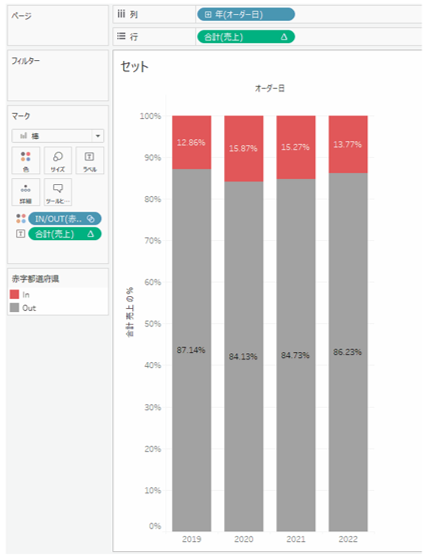Select the In red legend swatch
Image resolution: width=427 pixels, height=558 pixels.
tap(15, 294)
